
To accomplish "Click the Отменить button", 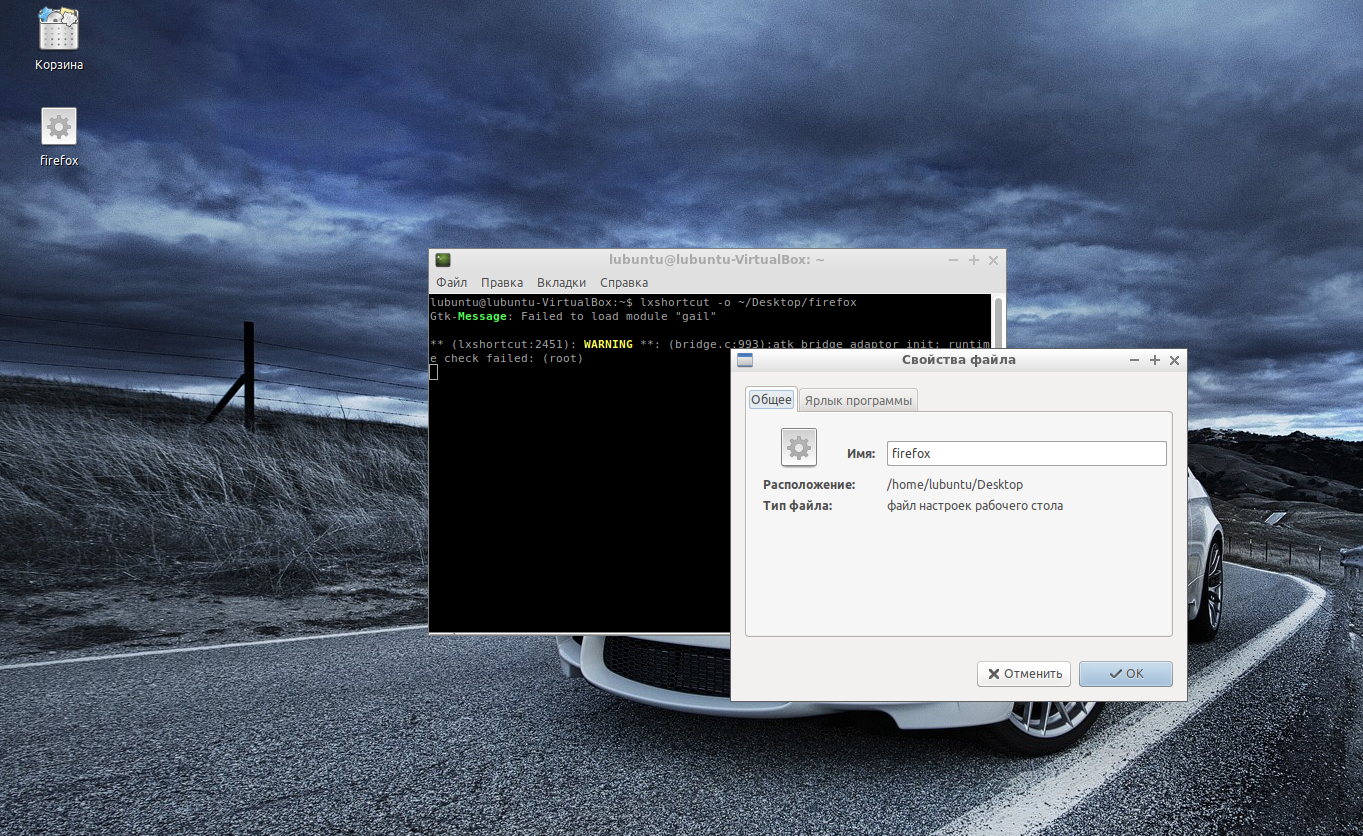I will (x=1024, y=673).
